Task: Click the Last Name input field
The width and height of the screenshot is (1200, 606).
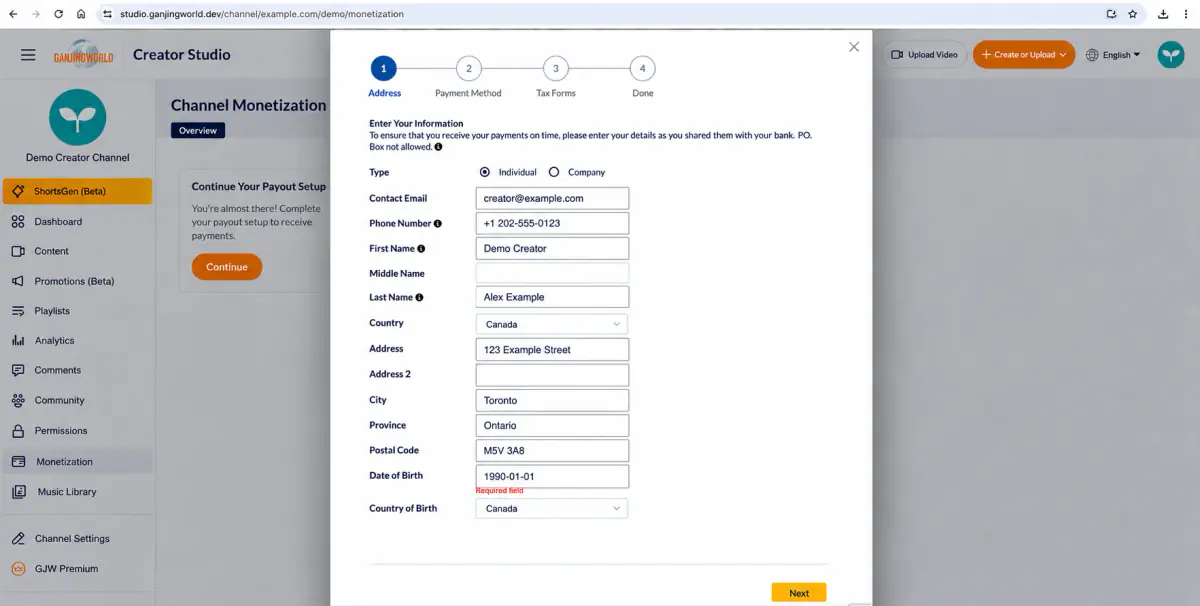Action: coord(552,297)
